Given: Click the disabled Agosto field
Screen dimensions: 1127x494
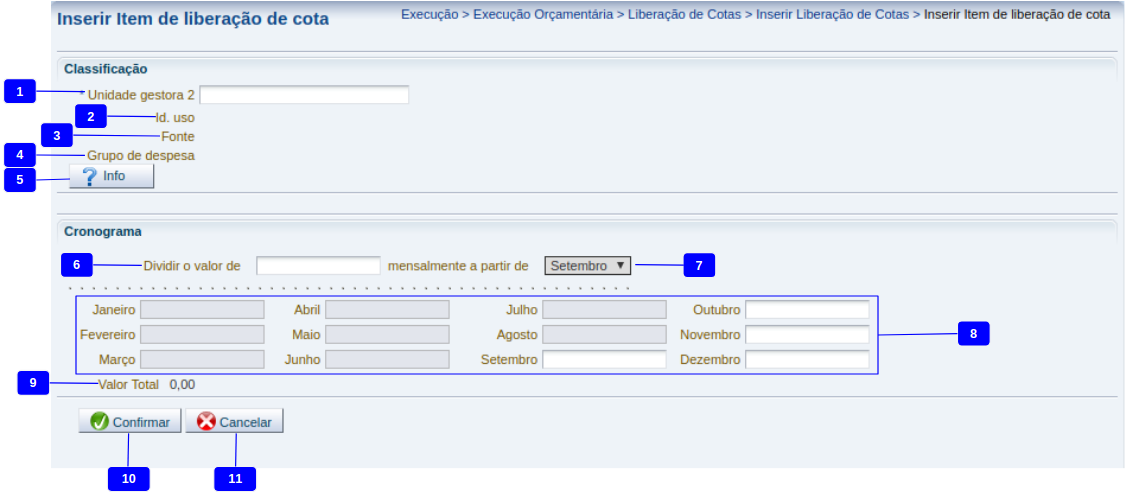Looking at the screenshot, I should point(604,335).
